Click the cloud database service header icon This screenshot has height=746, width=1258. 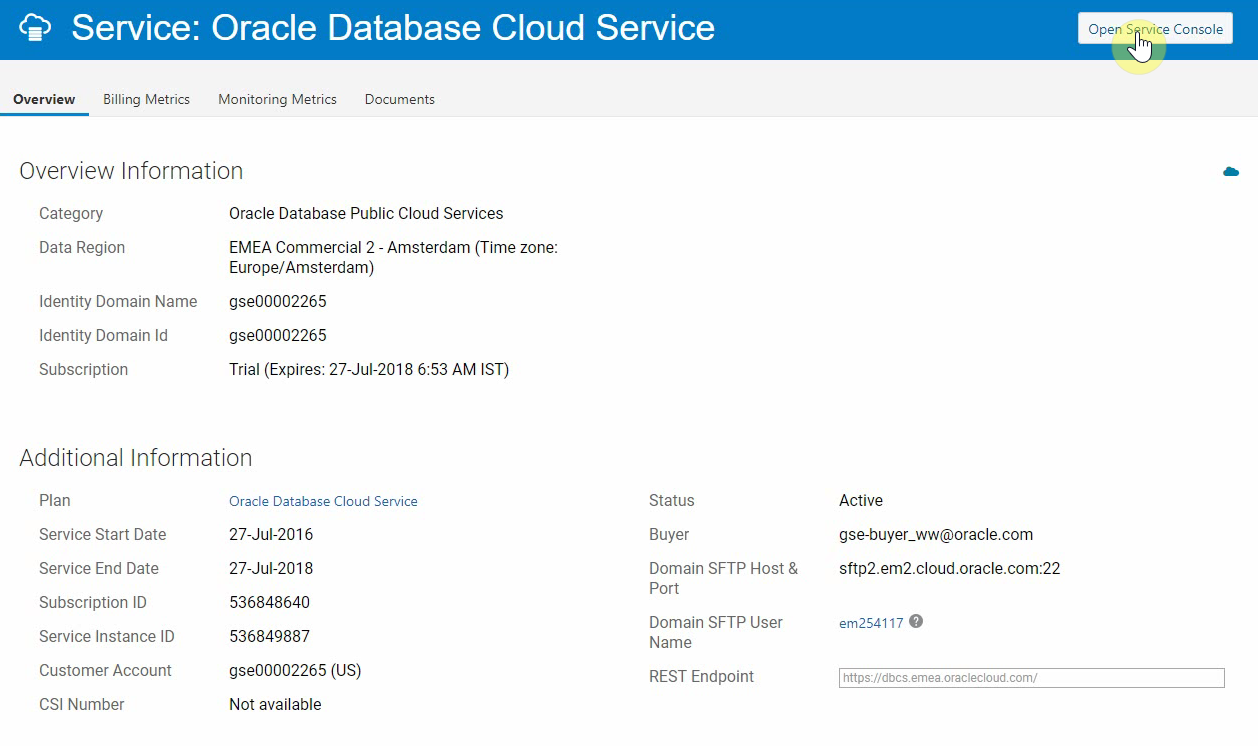[x=35, y=28]
